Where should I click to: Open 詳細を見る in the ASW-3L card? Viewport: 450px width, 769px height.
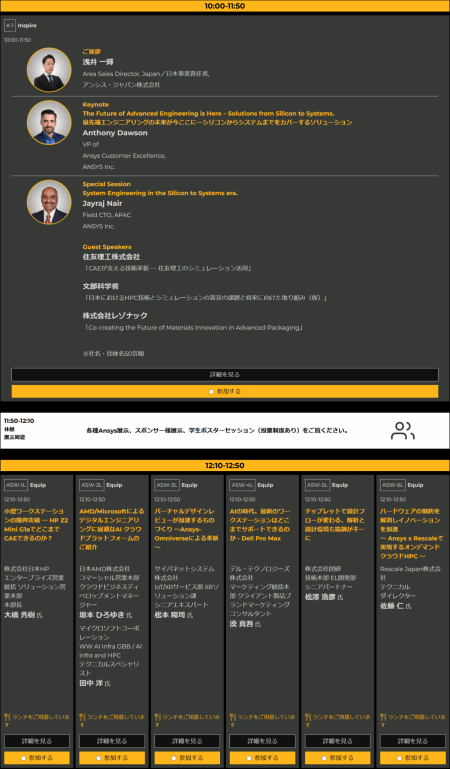pyautogui.click(x=188, y=741)
